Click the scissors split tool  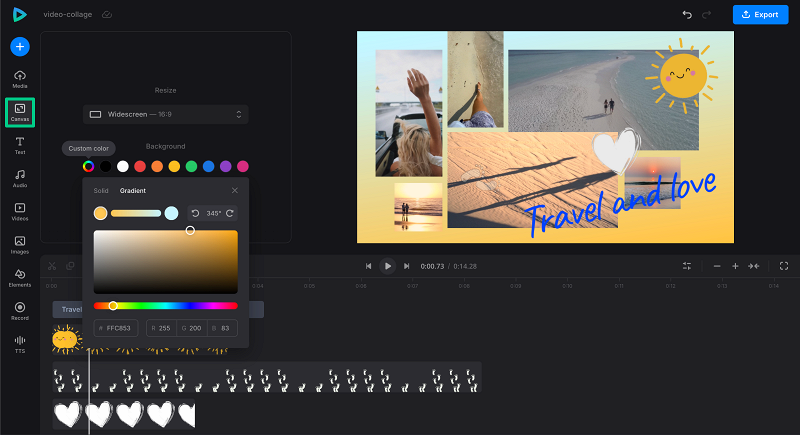(x=52, y=266)
